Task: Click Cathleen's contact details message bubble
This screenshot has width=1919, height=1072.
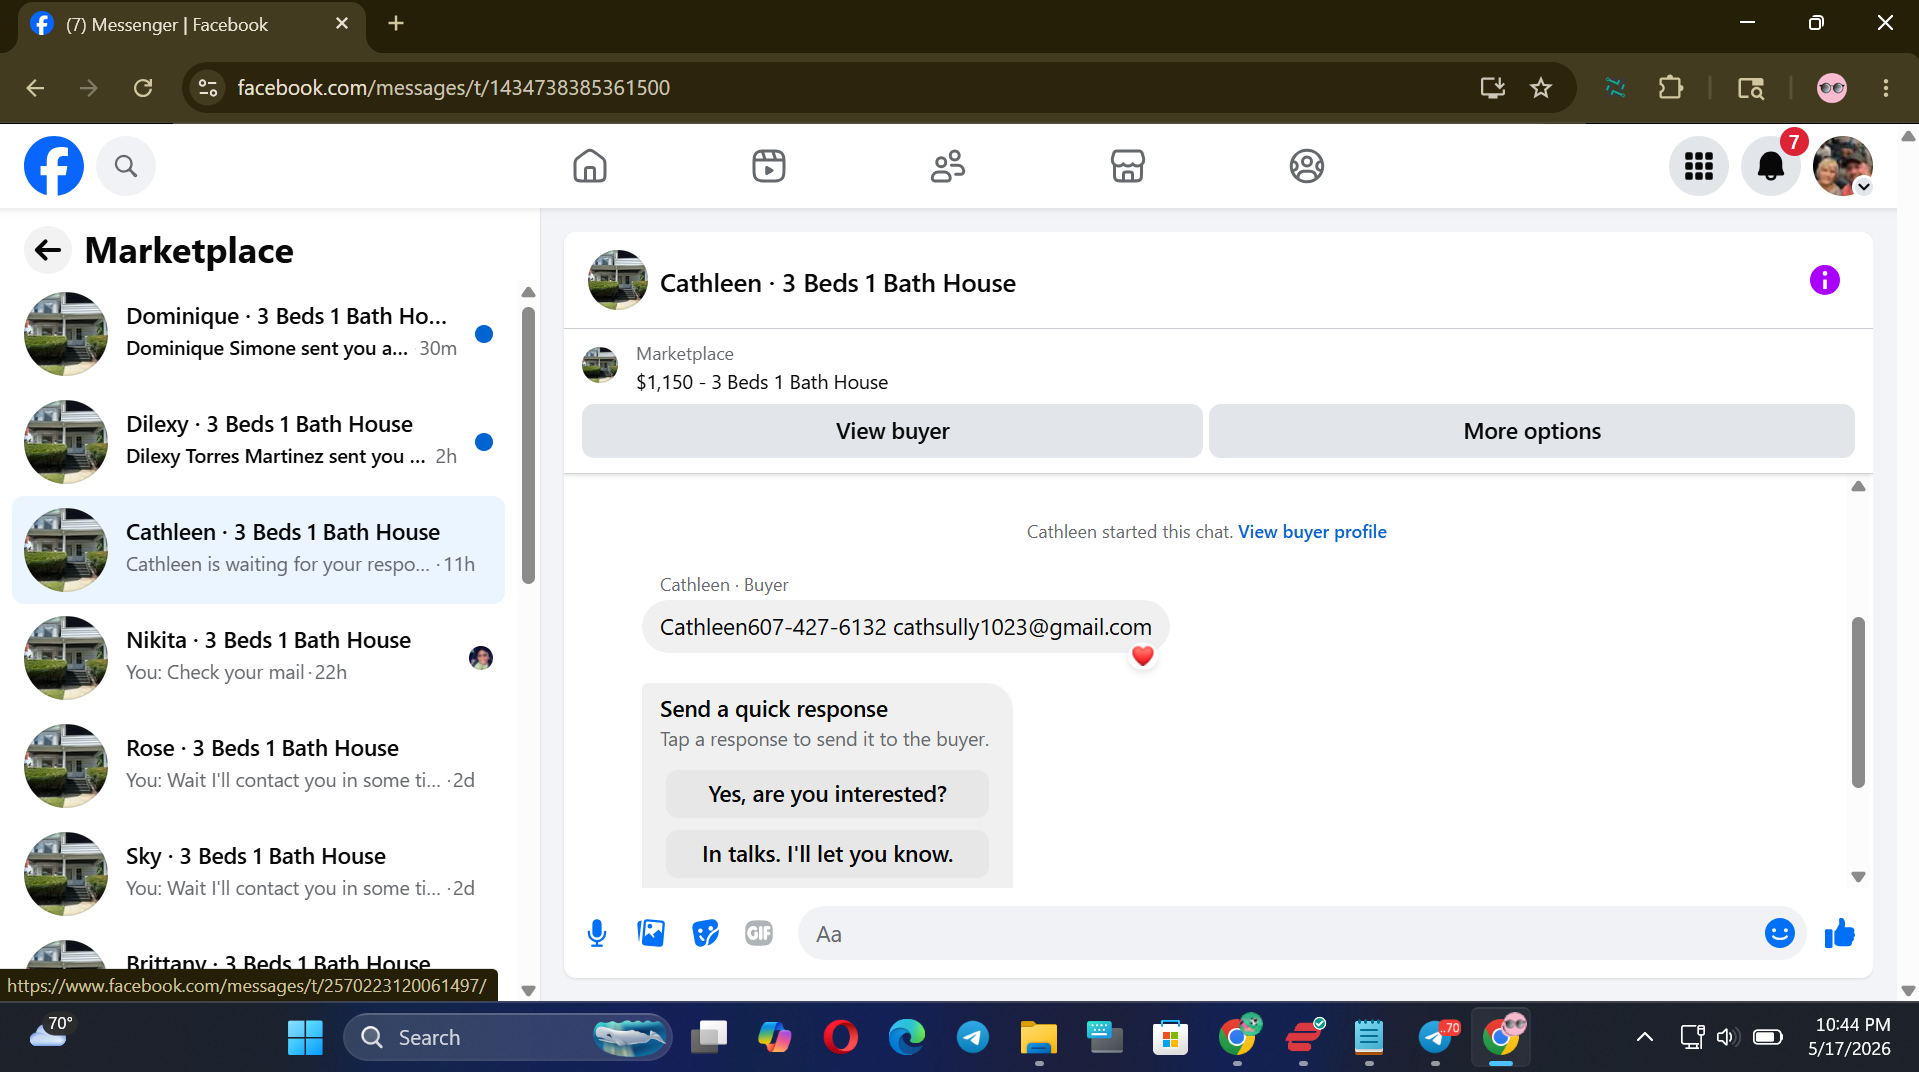Action: (905, 627)
